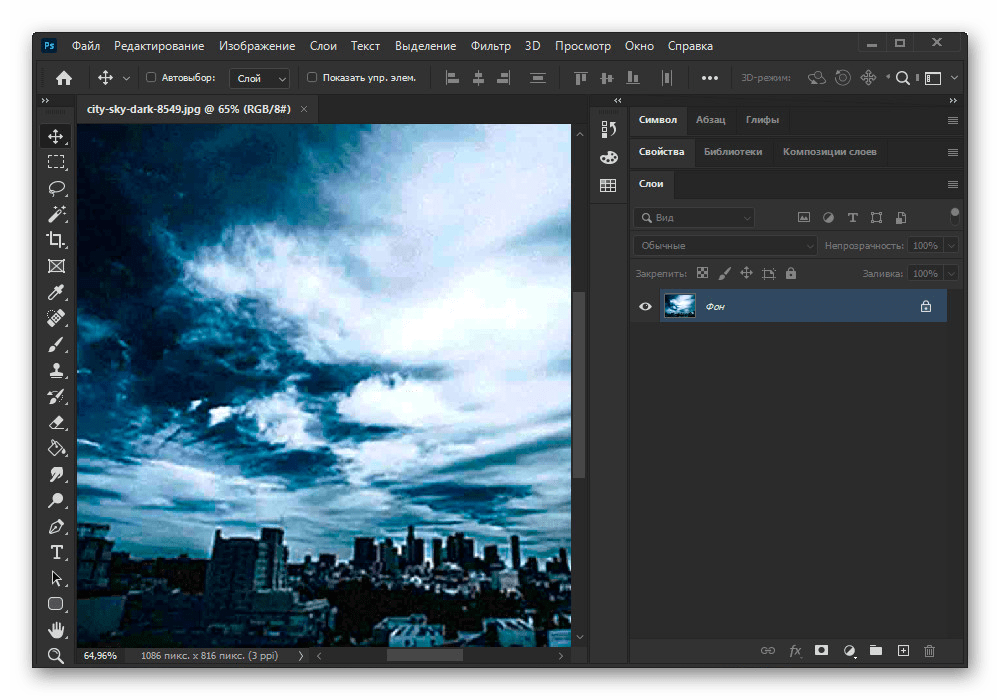1000x700 pixels.
Task: Align left edges in options bar
Action: [x=452, y=78]
